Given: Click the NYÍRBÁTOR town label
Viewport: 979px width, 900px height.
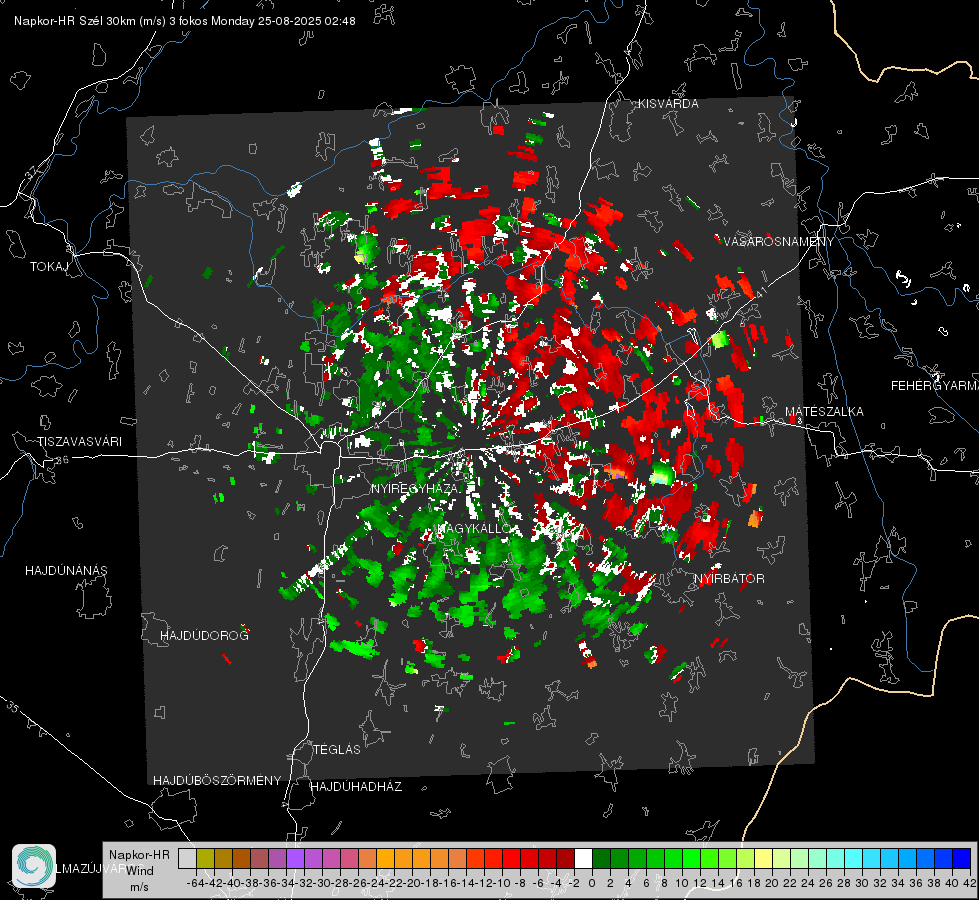Looking at the screenshot, I should tap(729, 578).
